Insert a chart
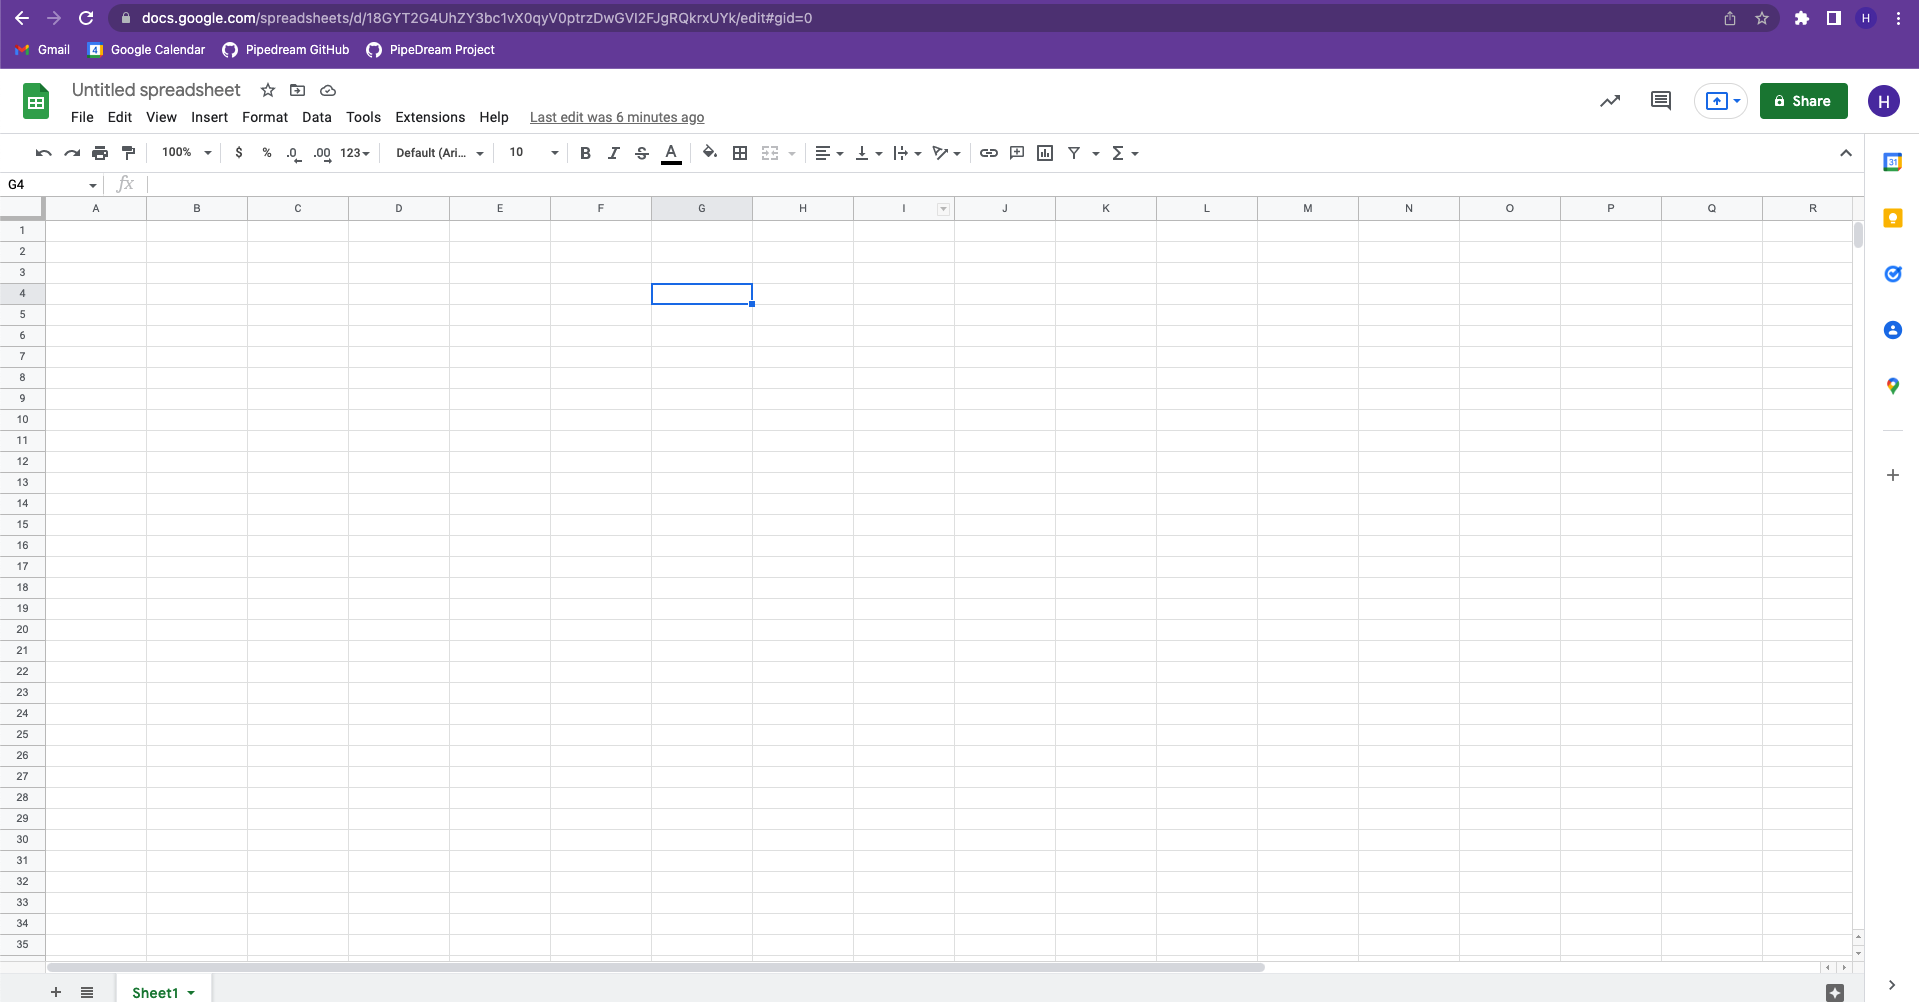 coord(1045,153)
